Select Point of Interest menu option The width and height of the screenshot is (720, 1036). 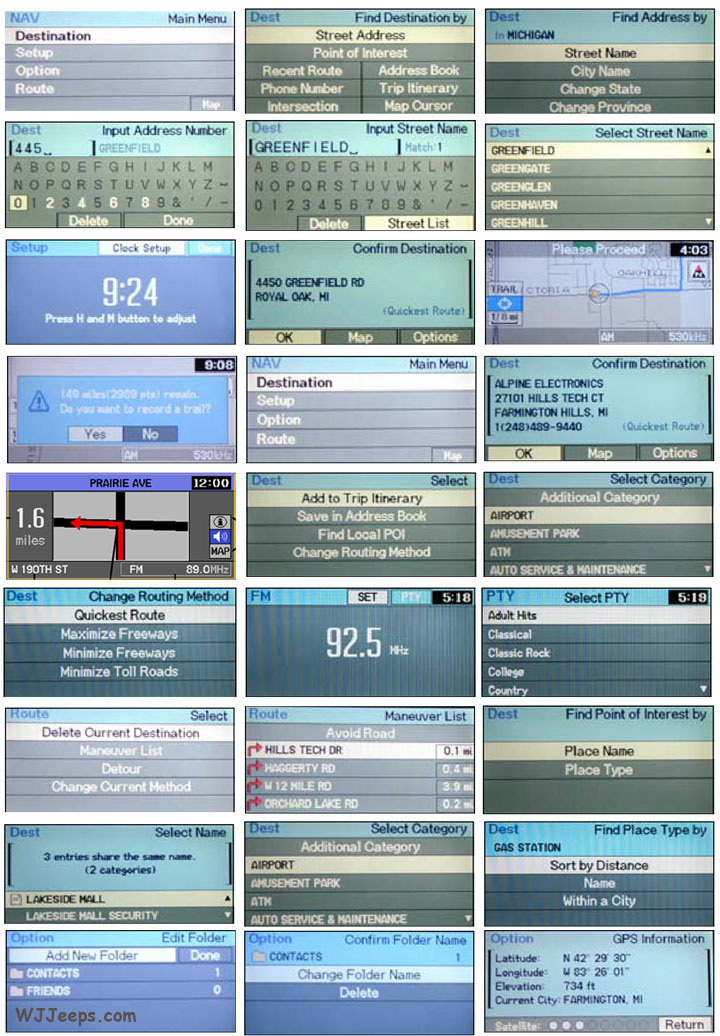(x=360, y=53)
